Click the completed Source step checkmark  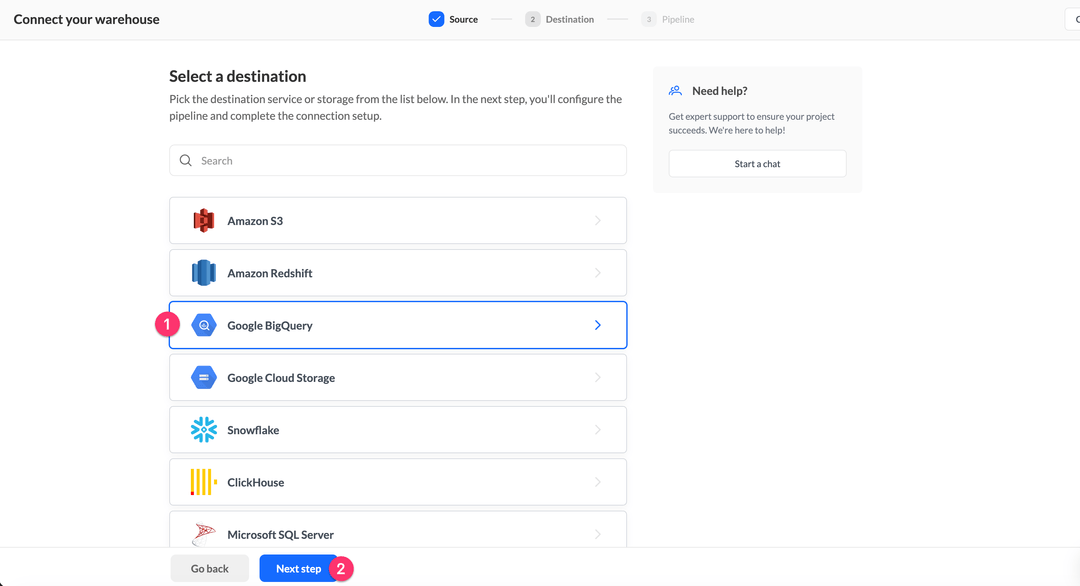[x=434, y=18]
